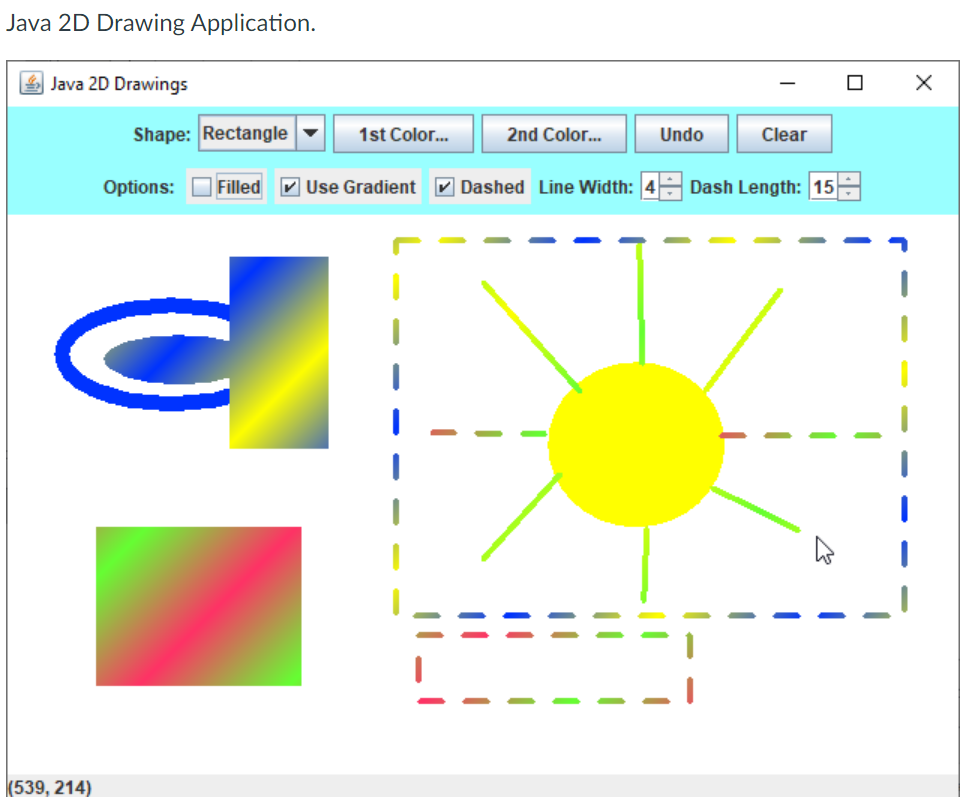Open the 2nd Color picker
This screenshot has width=960, height=797.
tap(554, 133)
